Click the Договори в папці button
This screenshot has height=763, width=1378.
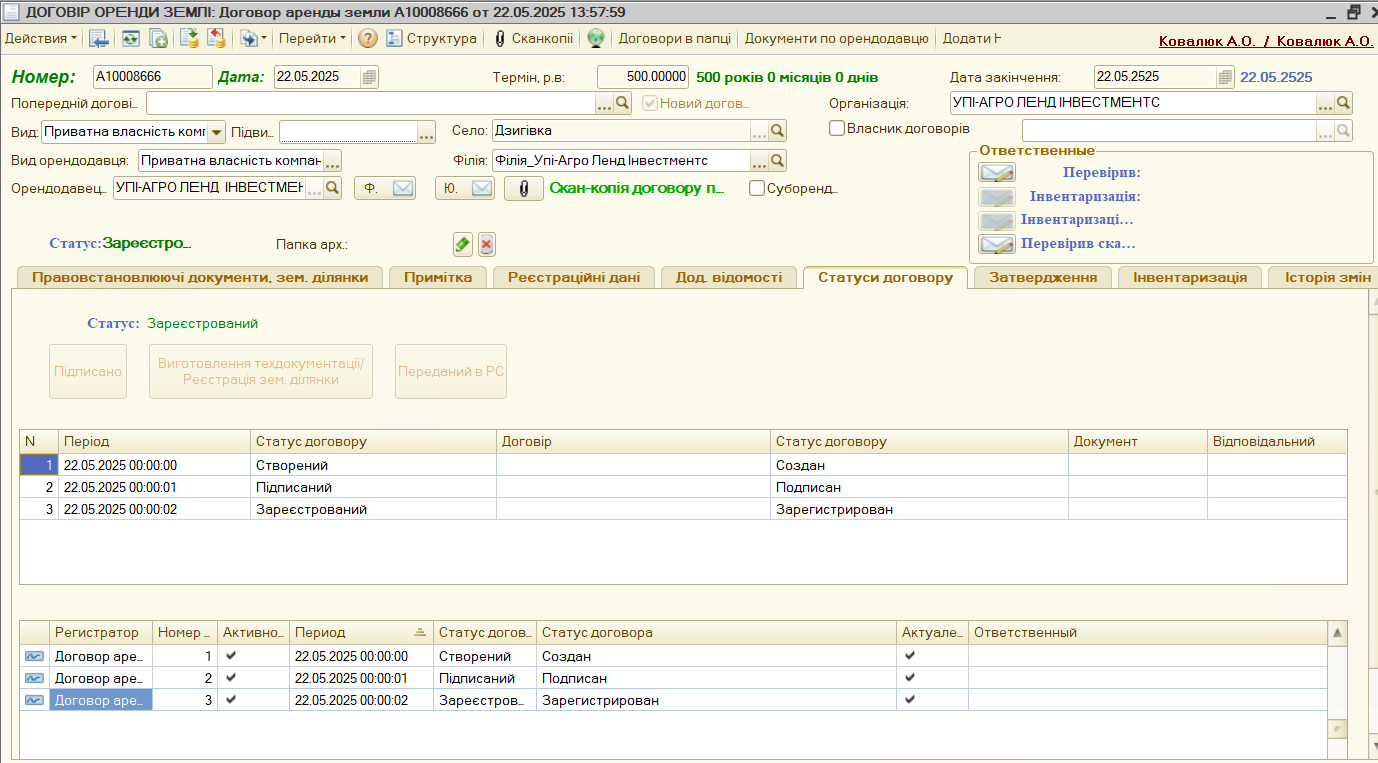(x=675, y=39)
